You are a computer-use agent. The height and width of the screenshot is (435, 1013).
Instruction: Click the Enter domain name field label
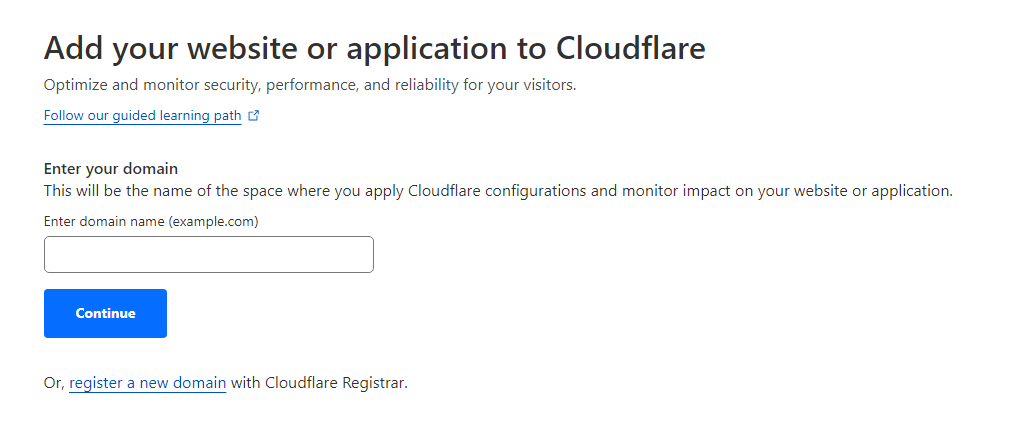tap(151, 222)
